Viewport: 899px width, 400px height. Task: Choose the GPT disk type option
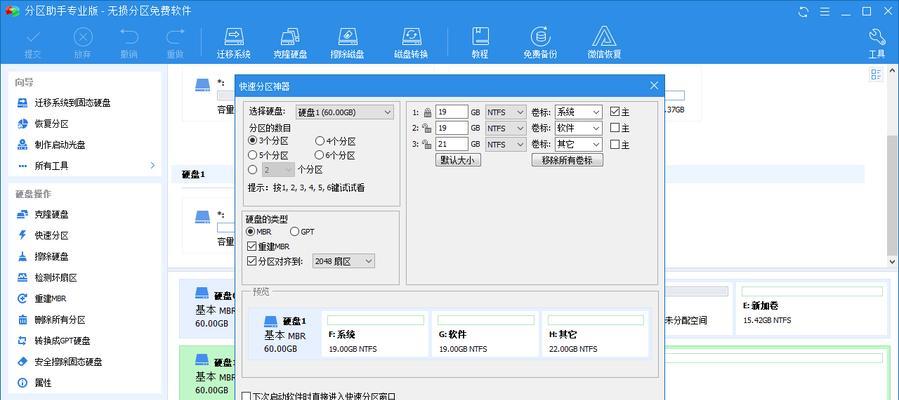point(295,231)
